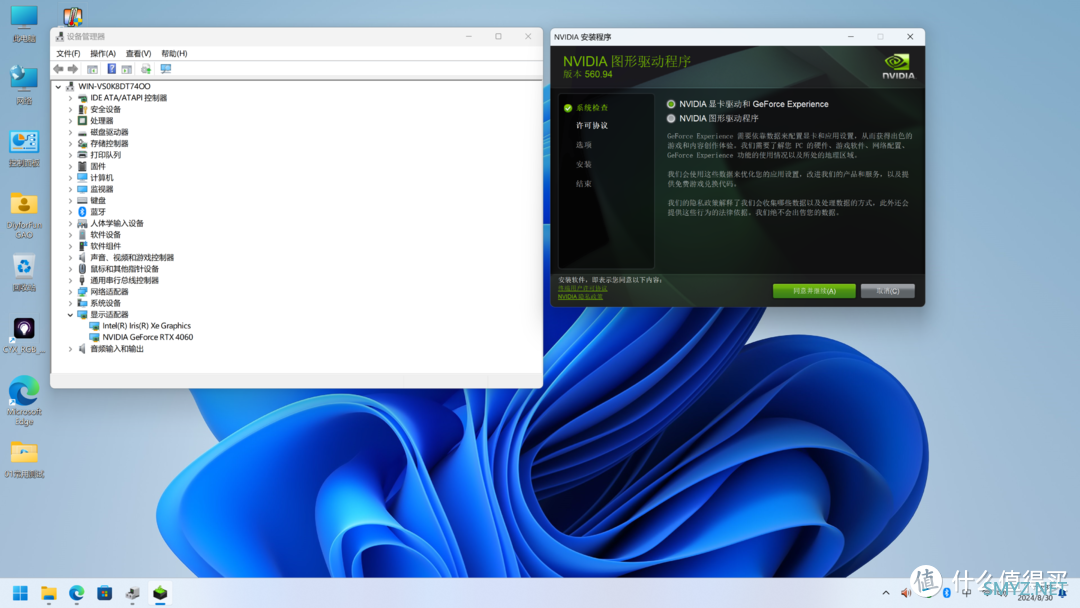Open the 回收站 desktop icon
The height and width of the screenshot is (608, 1080).
(24, 273)
